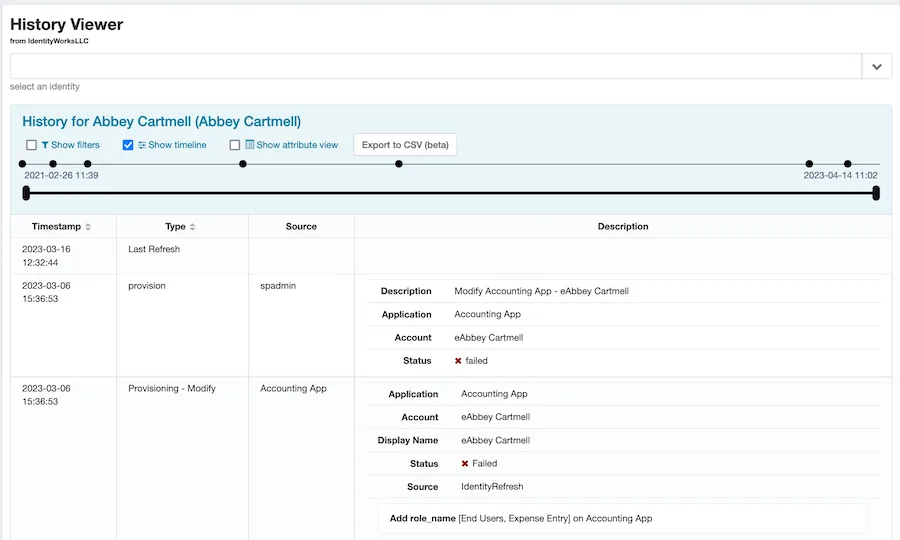Click the Show attribute view label link
Image resolution: width=900 pixels, height=540 pixels.
point(297,145)
